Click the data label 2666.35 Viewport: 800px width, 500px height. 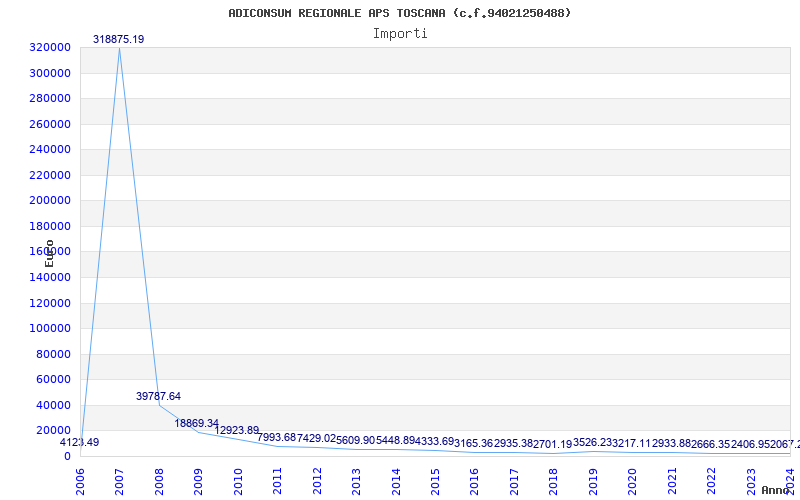pos(711,445)
